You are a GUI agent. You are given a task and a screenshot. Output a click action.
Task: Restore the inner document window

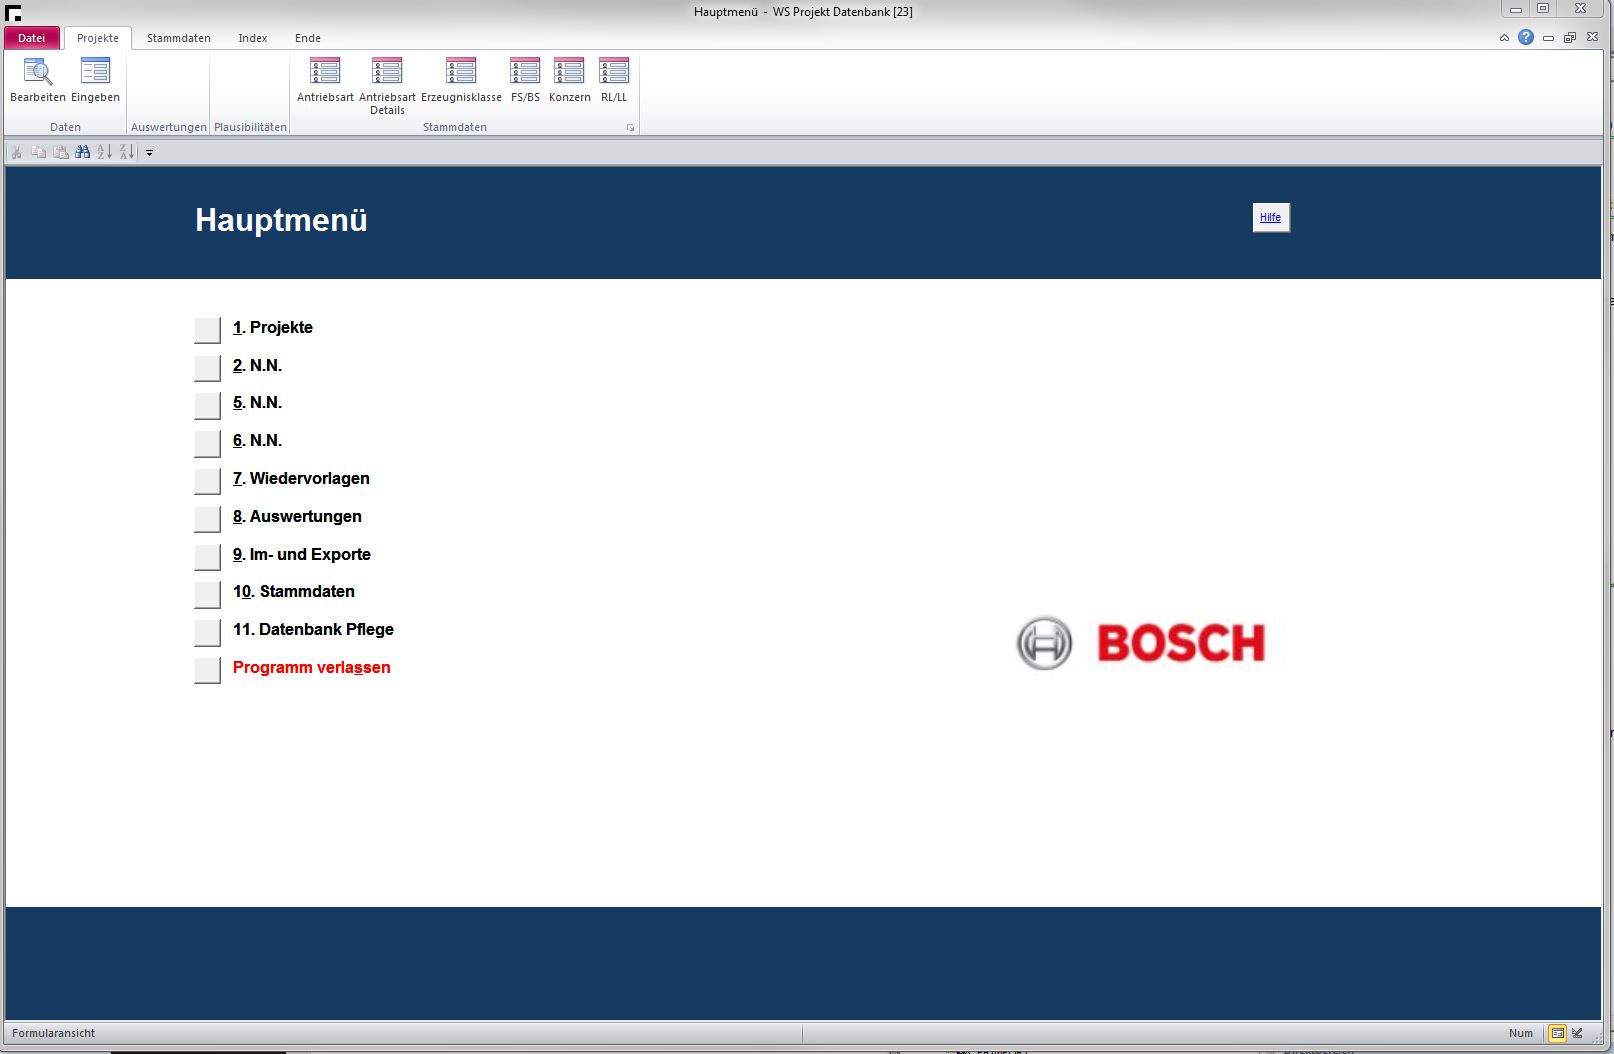pyautogui.click(x=1569, y=37)
